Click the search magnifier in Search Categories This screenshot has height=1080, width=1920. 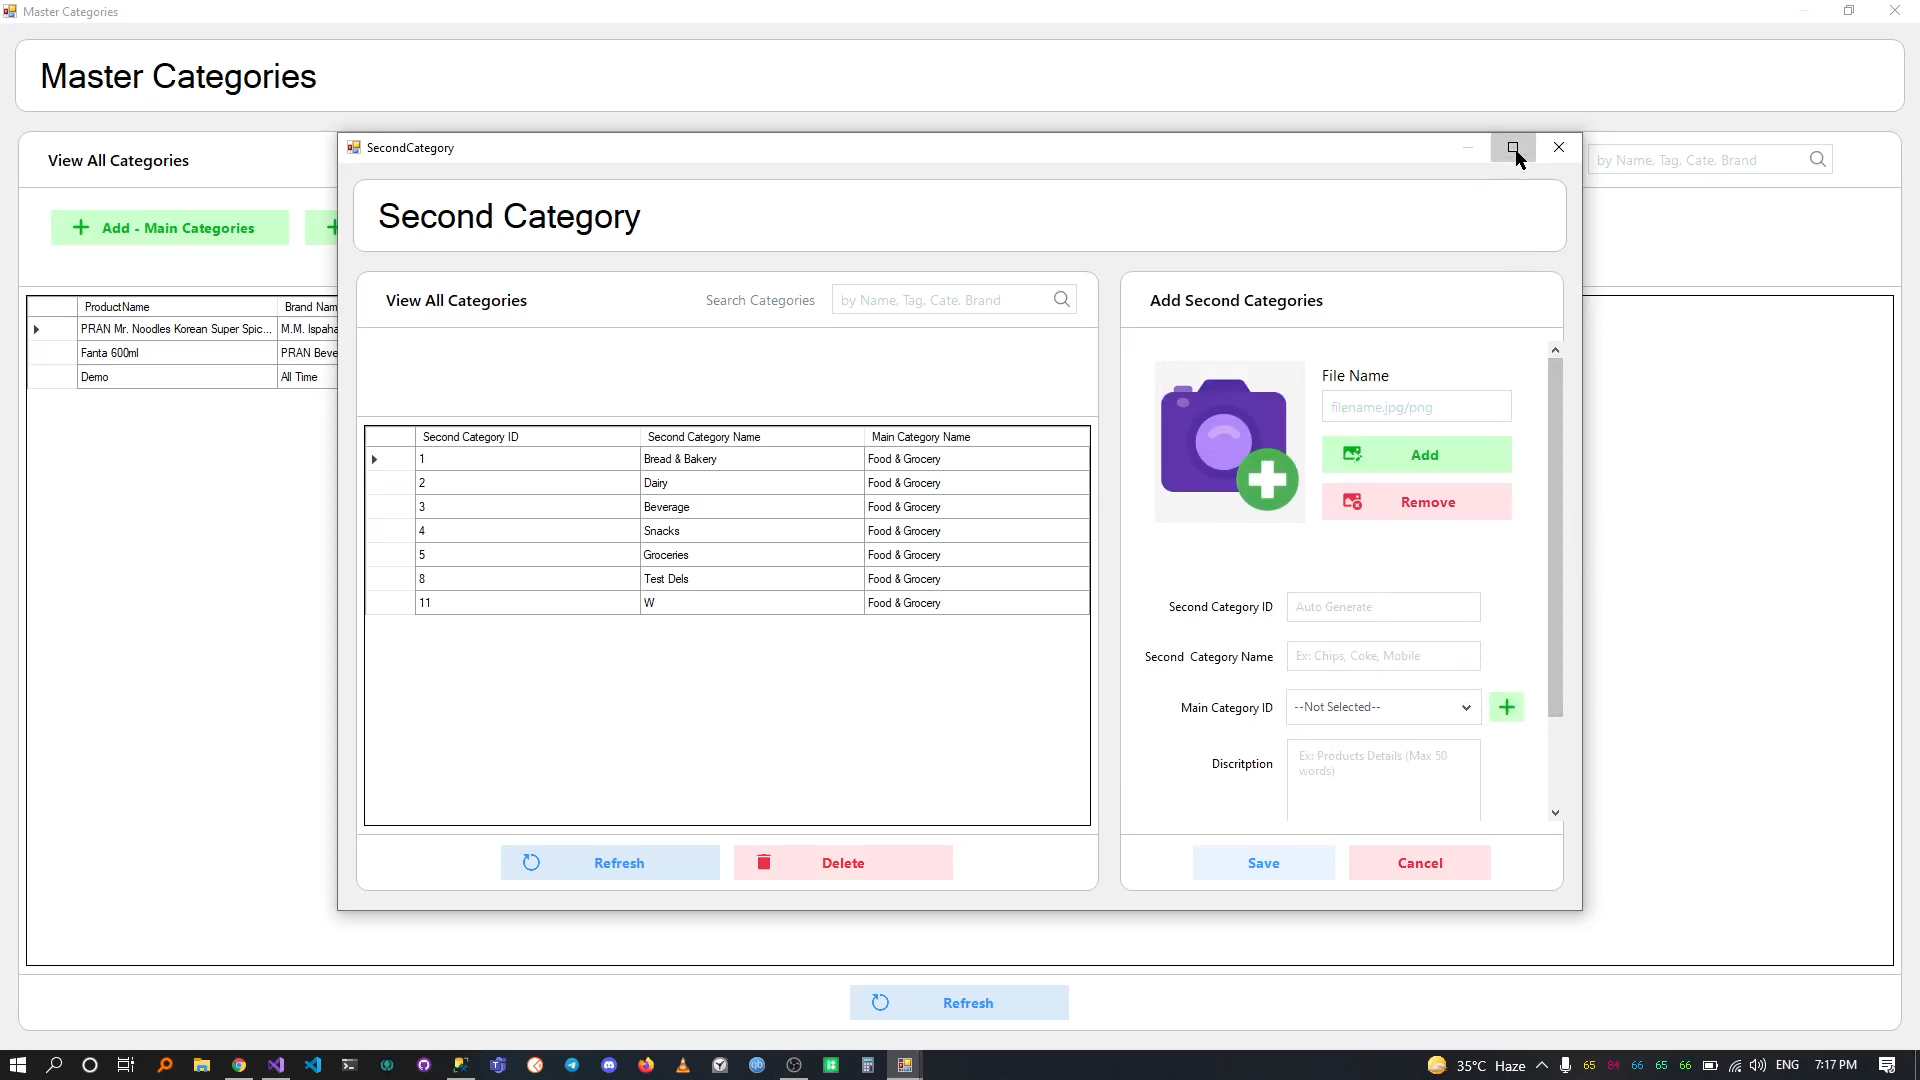coord(1061,299)
